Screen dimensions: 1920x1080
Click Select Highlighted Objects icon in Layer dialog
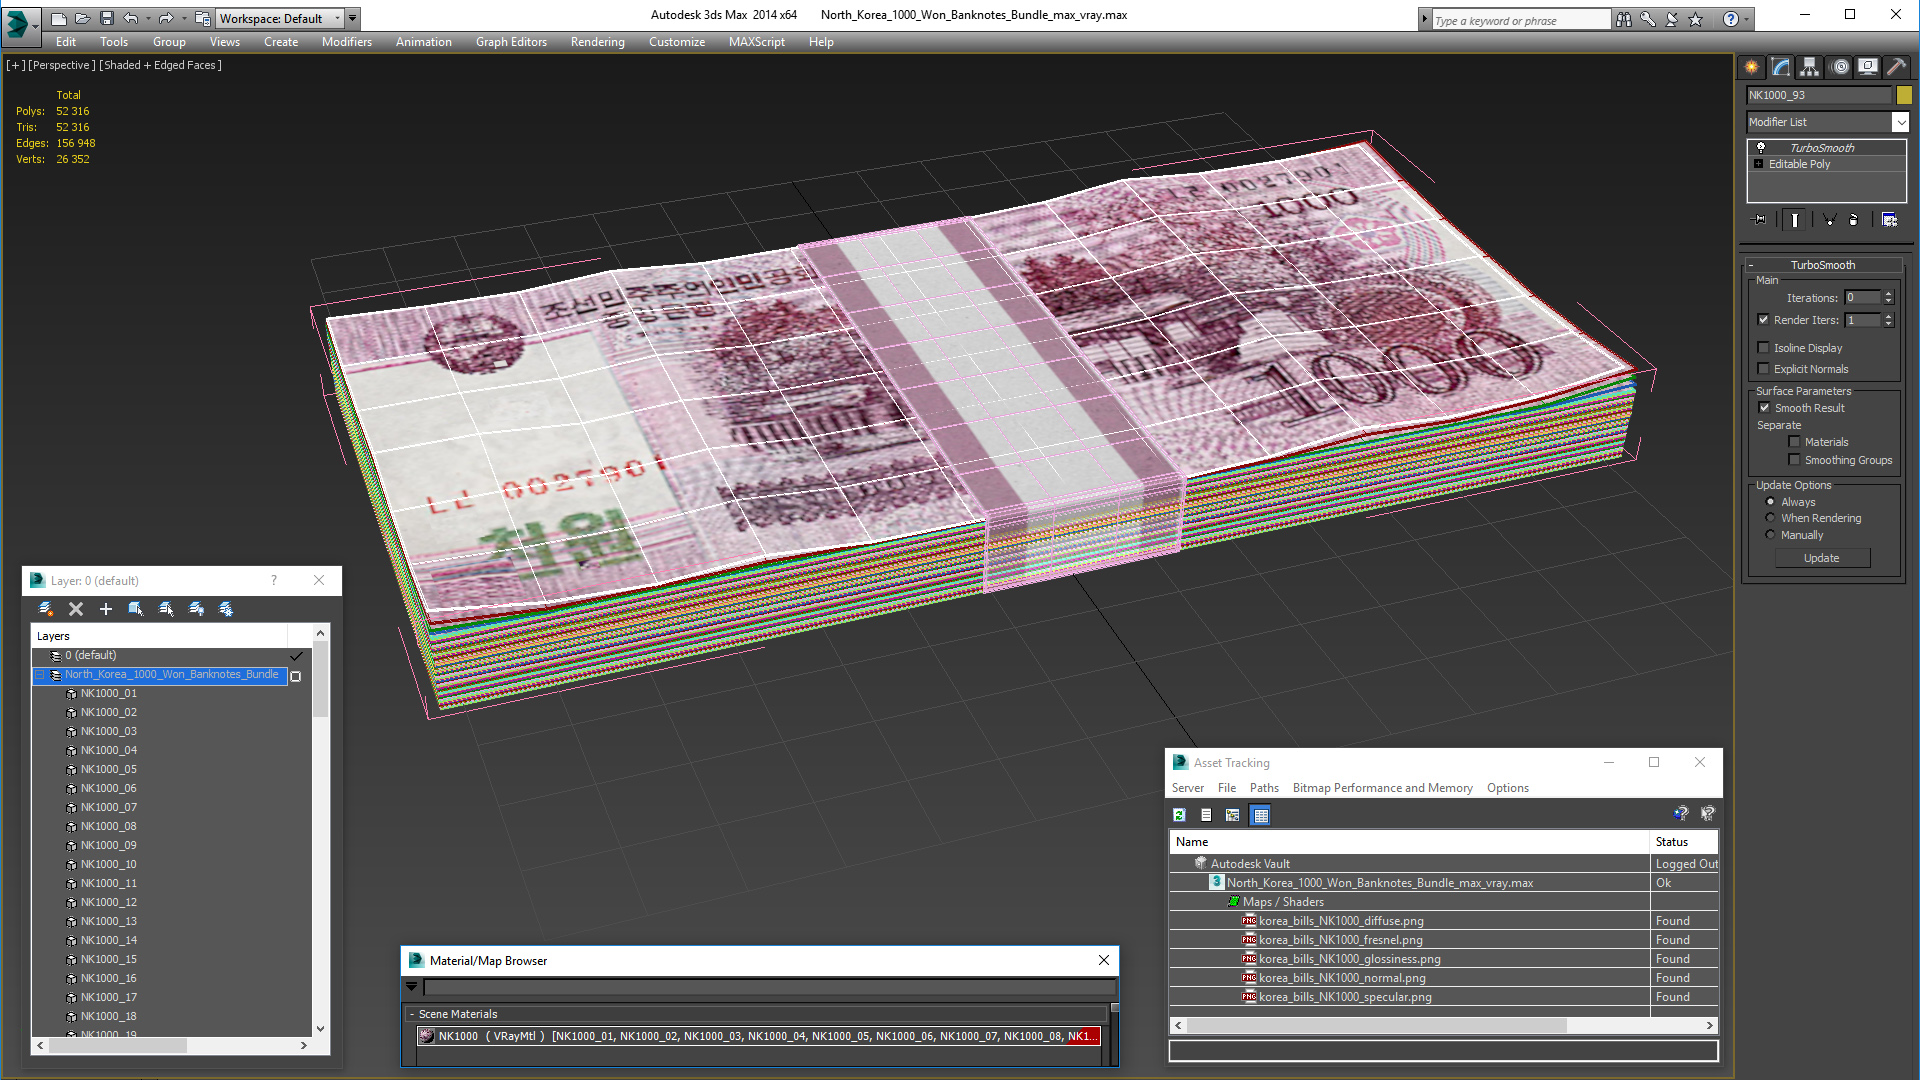pos(136,609)
